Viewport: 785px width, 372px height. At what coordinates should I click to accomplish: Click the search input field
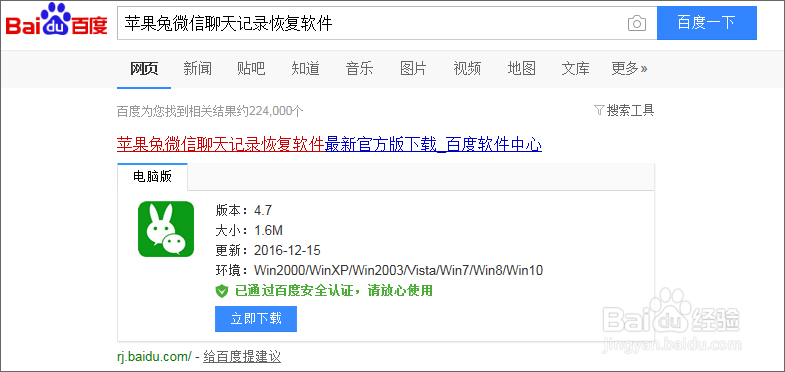(x=387, y=23)
